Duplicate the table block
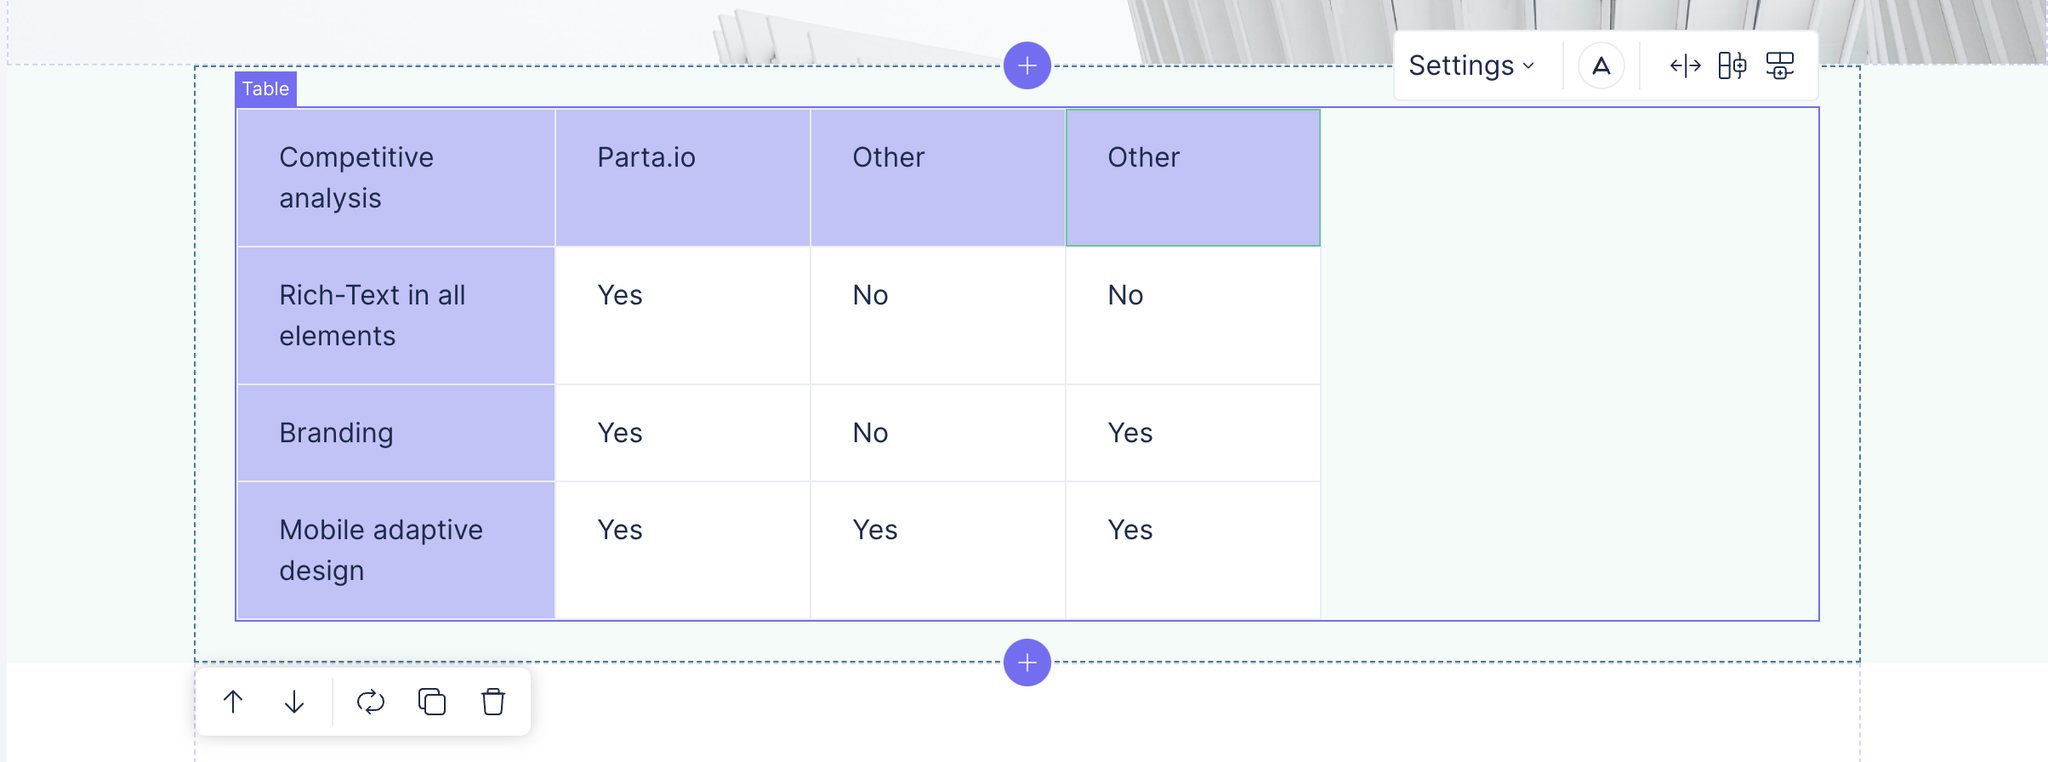The image size is (2048, 762). coord(432,702)
